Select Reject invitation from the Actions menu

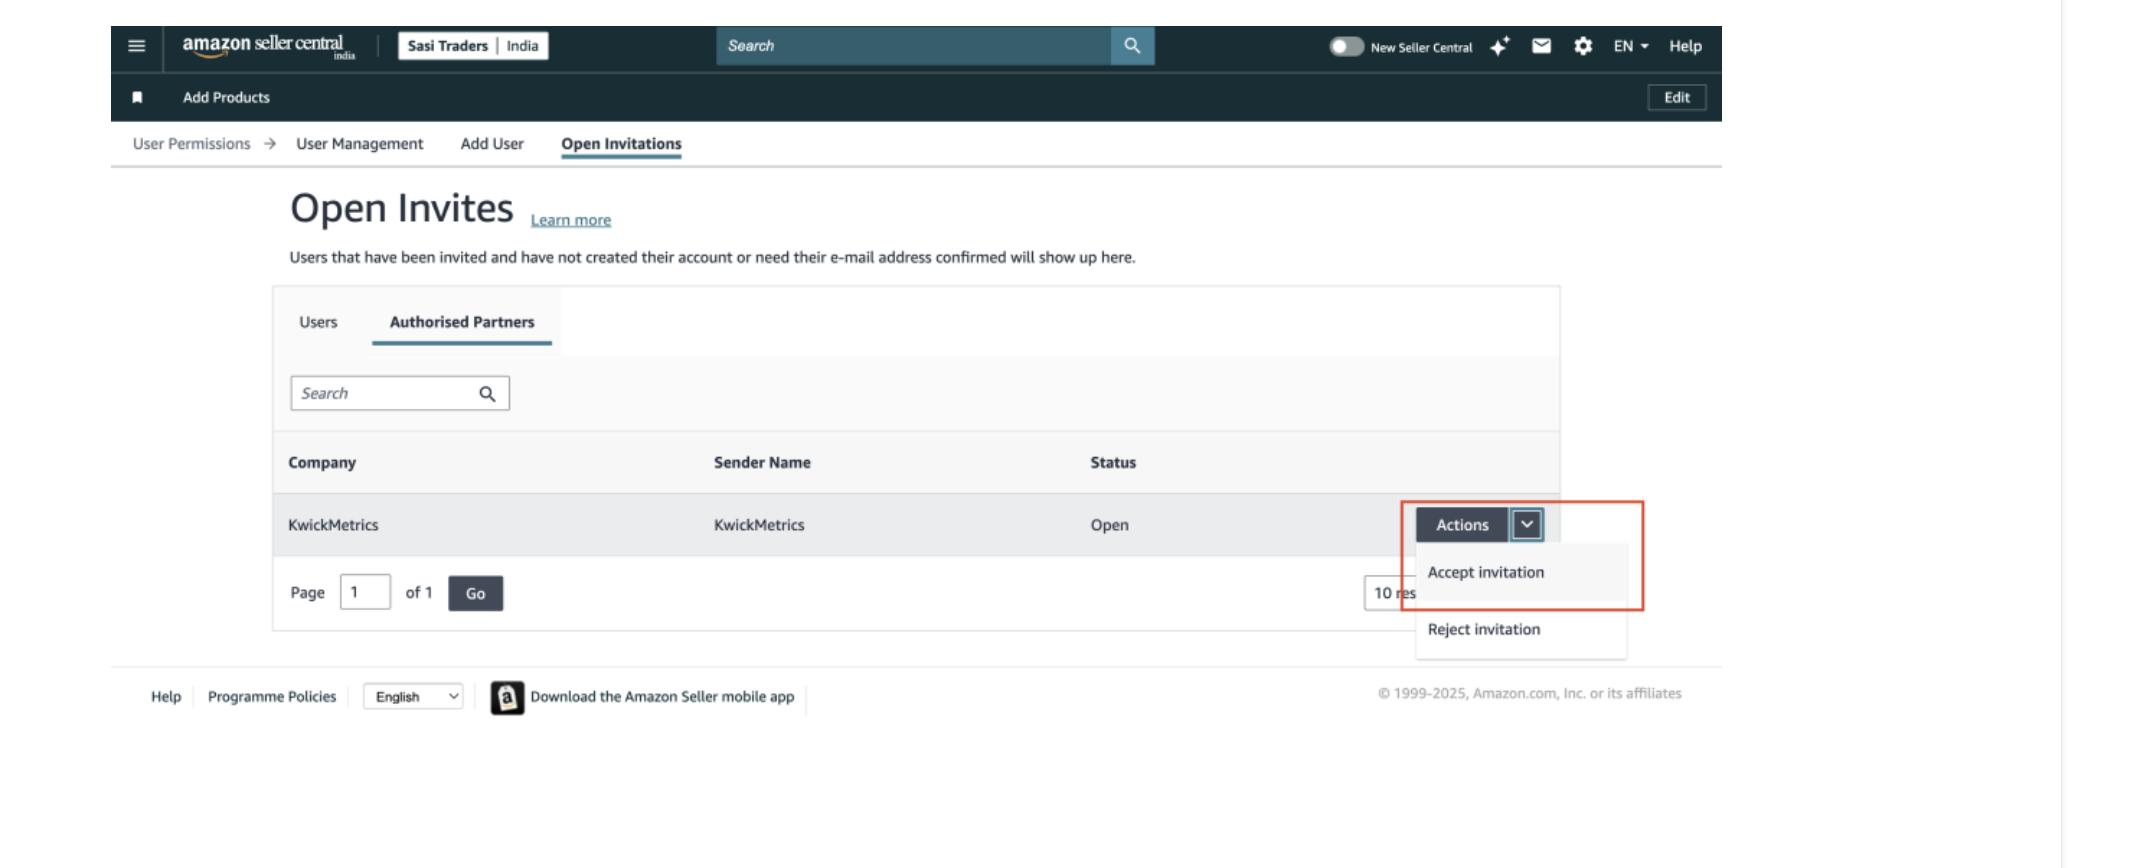(x=1484, y=629)
